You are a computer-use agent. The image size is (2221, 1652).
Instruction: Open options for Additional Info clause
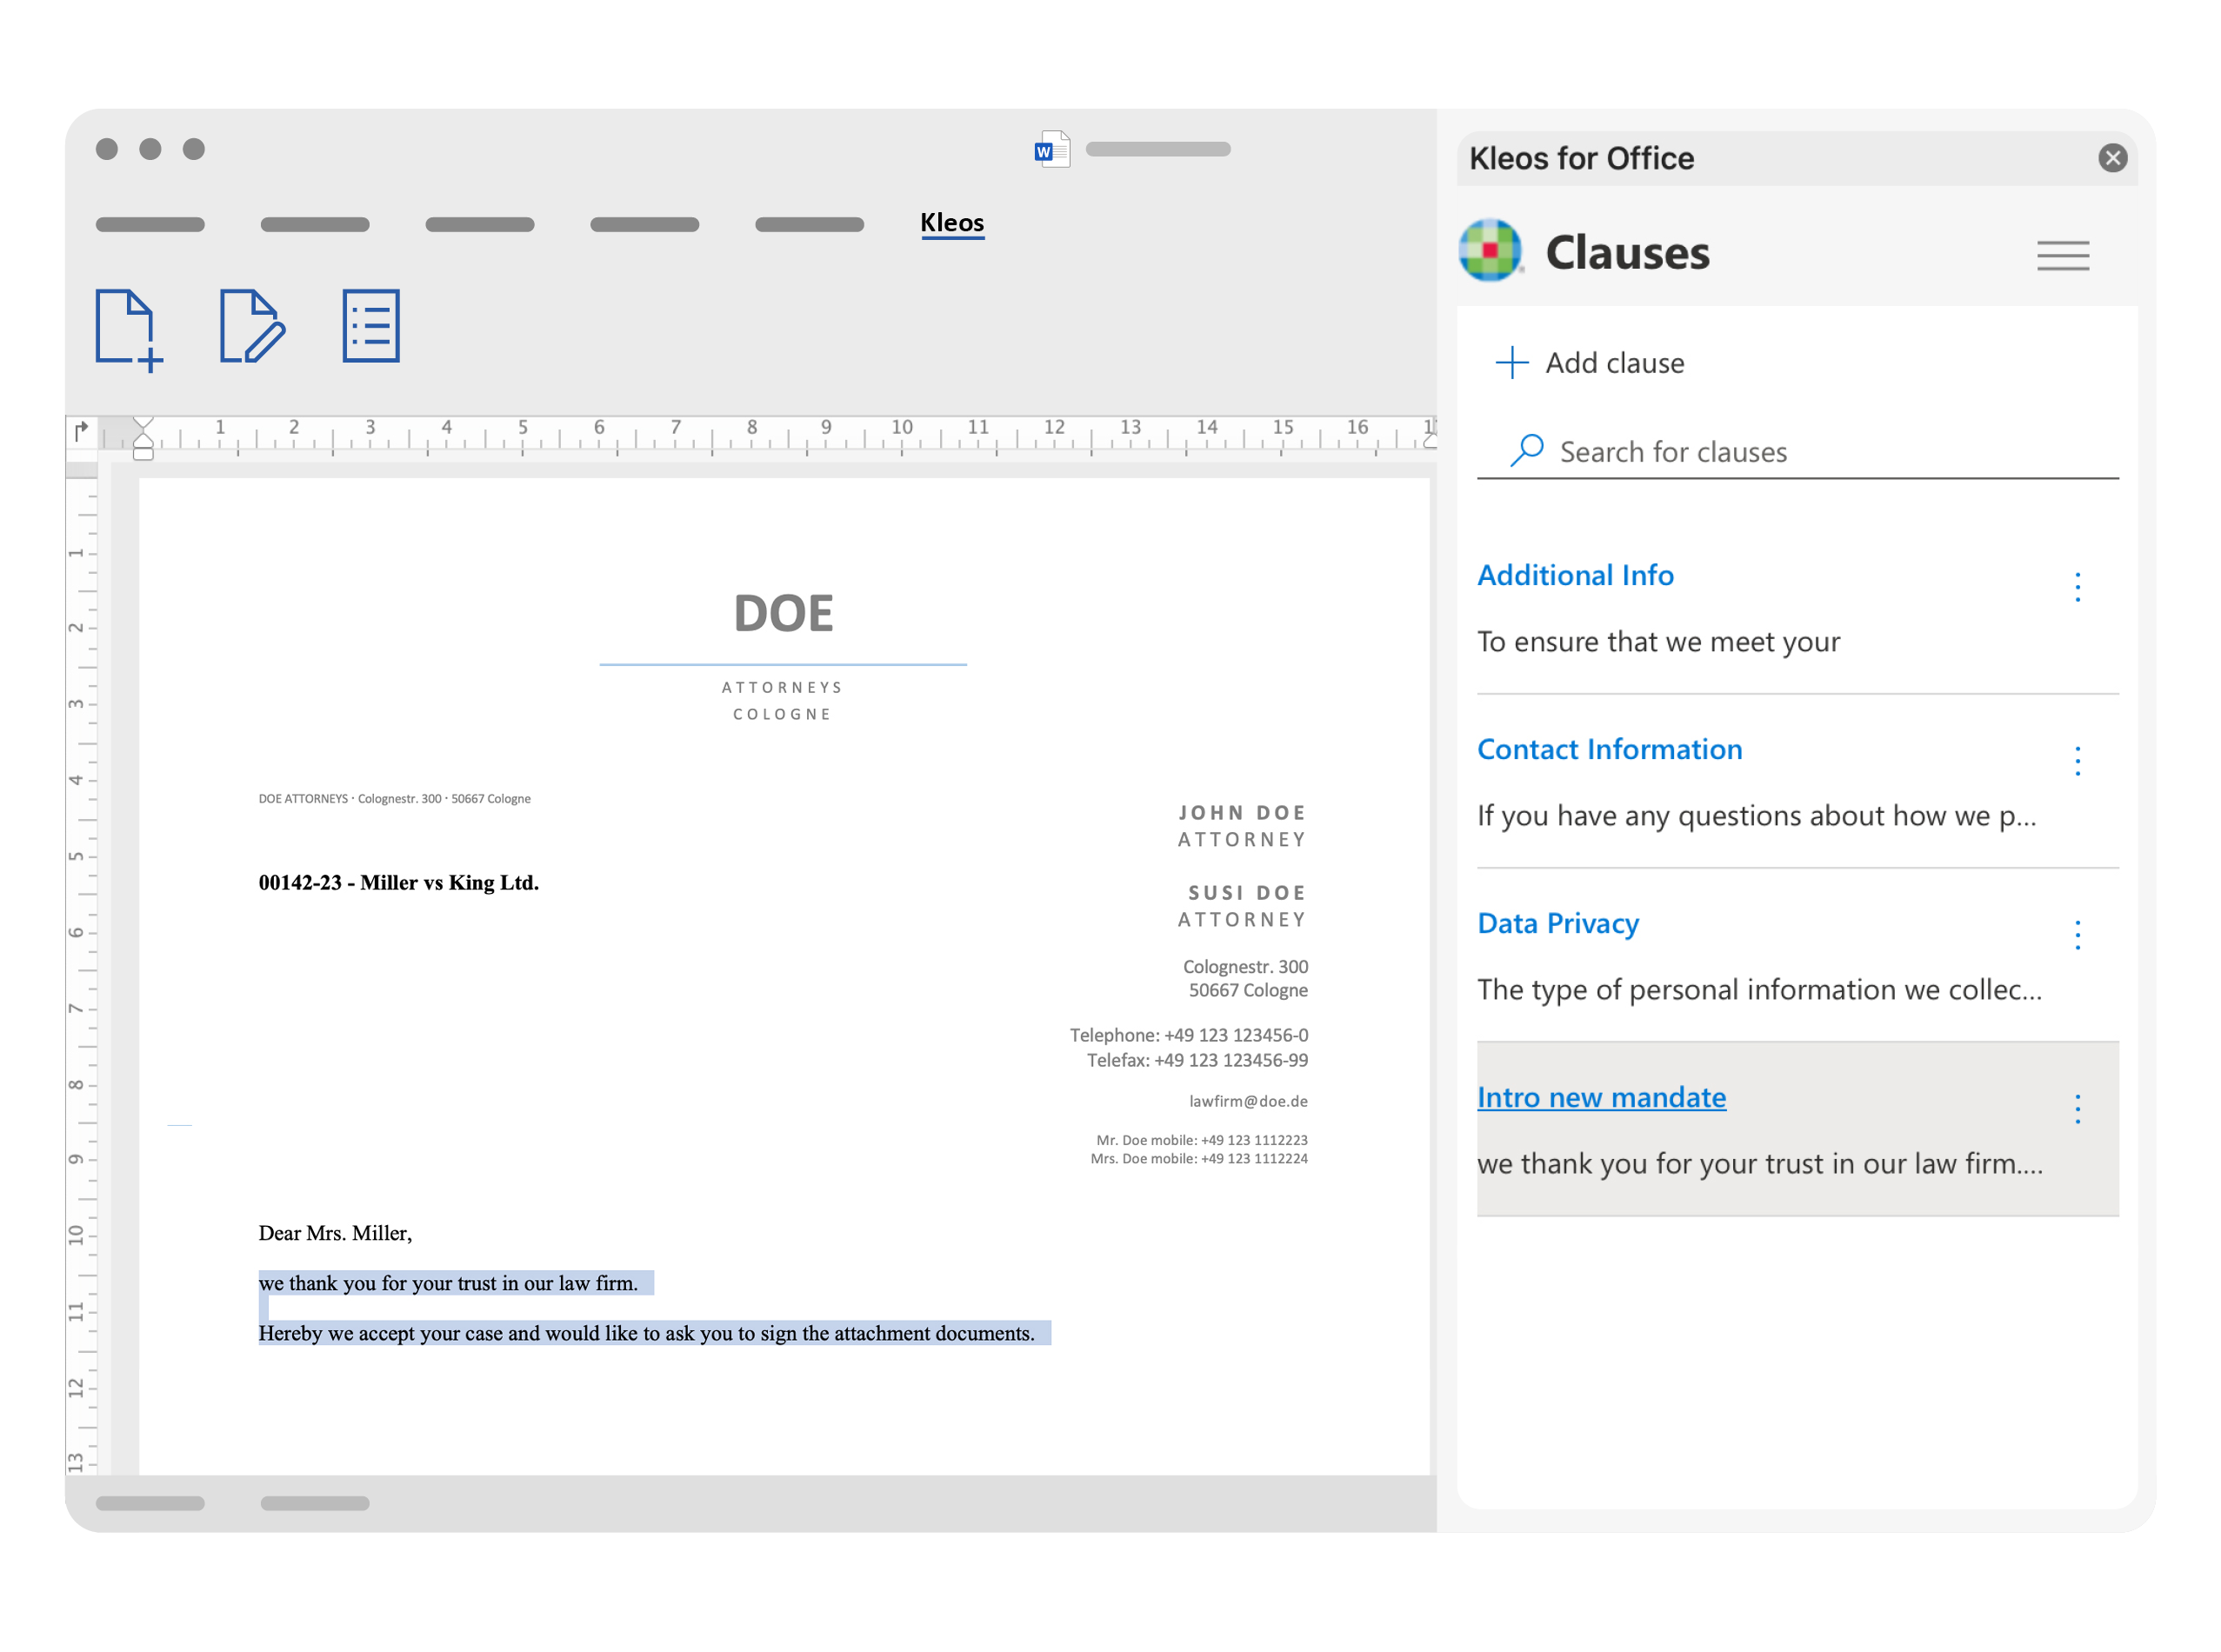[2077, 587]
